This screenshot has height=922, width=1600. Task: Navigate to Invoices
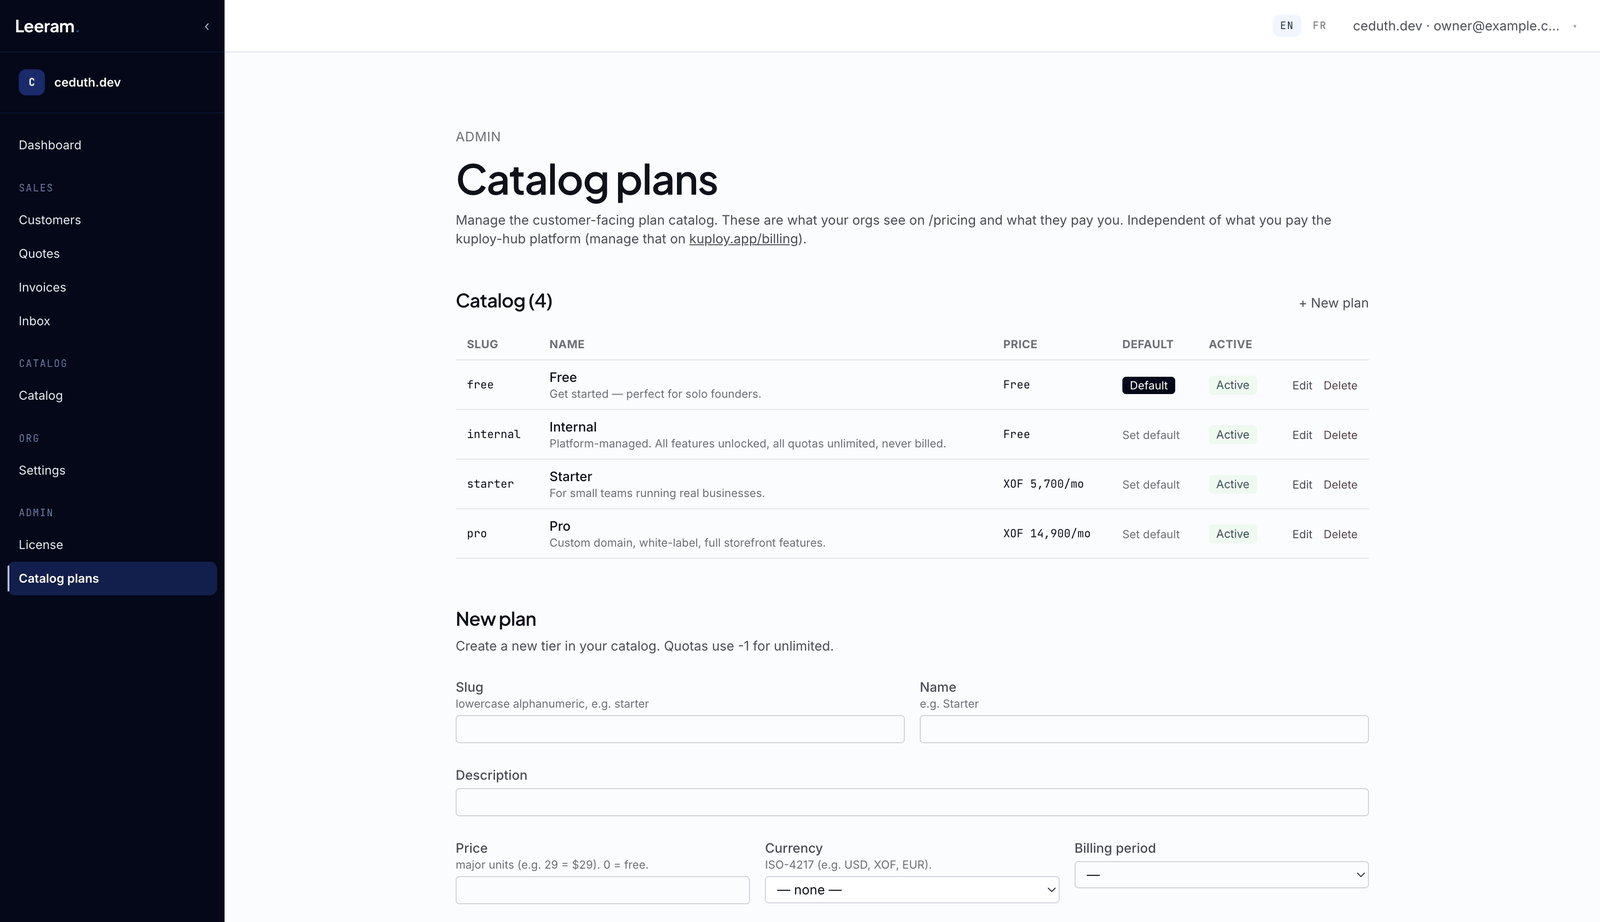pyautogui.click(x=112, y=287)
